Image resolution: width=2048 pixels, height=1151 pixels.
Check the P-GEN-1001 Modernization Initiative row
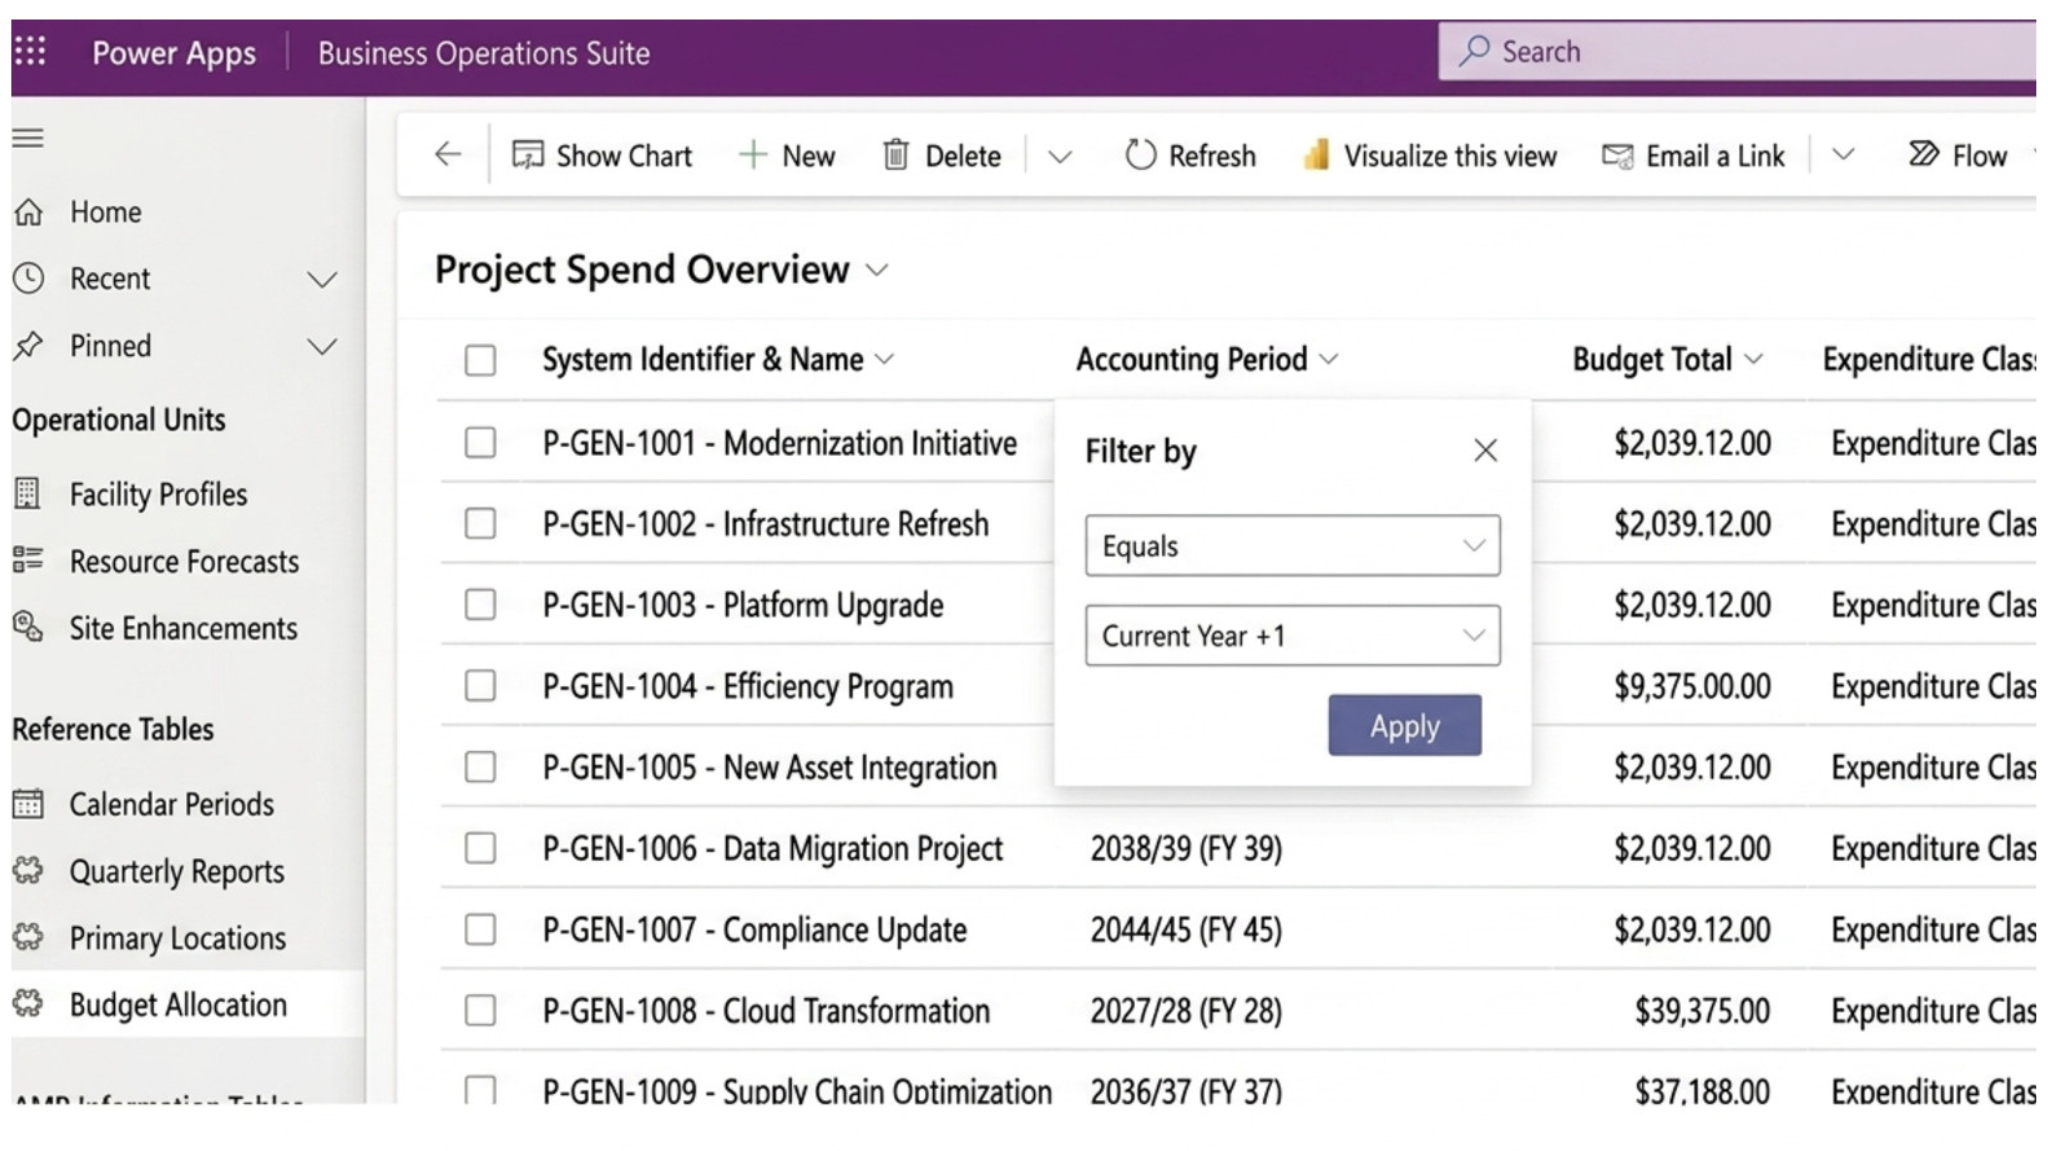click(480, 442)
